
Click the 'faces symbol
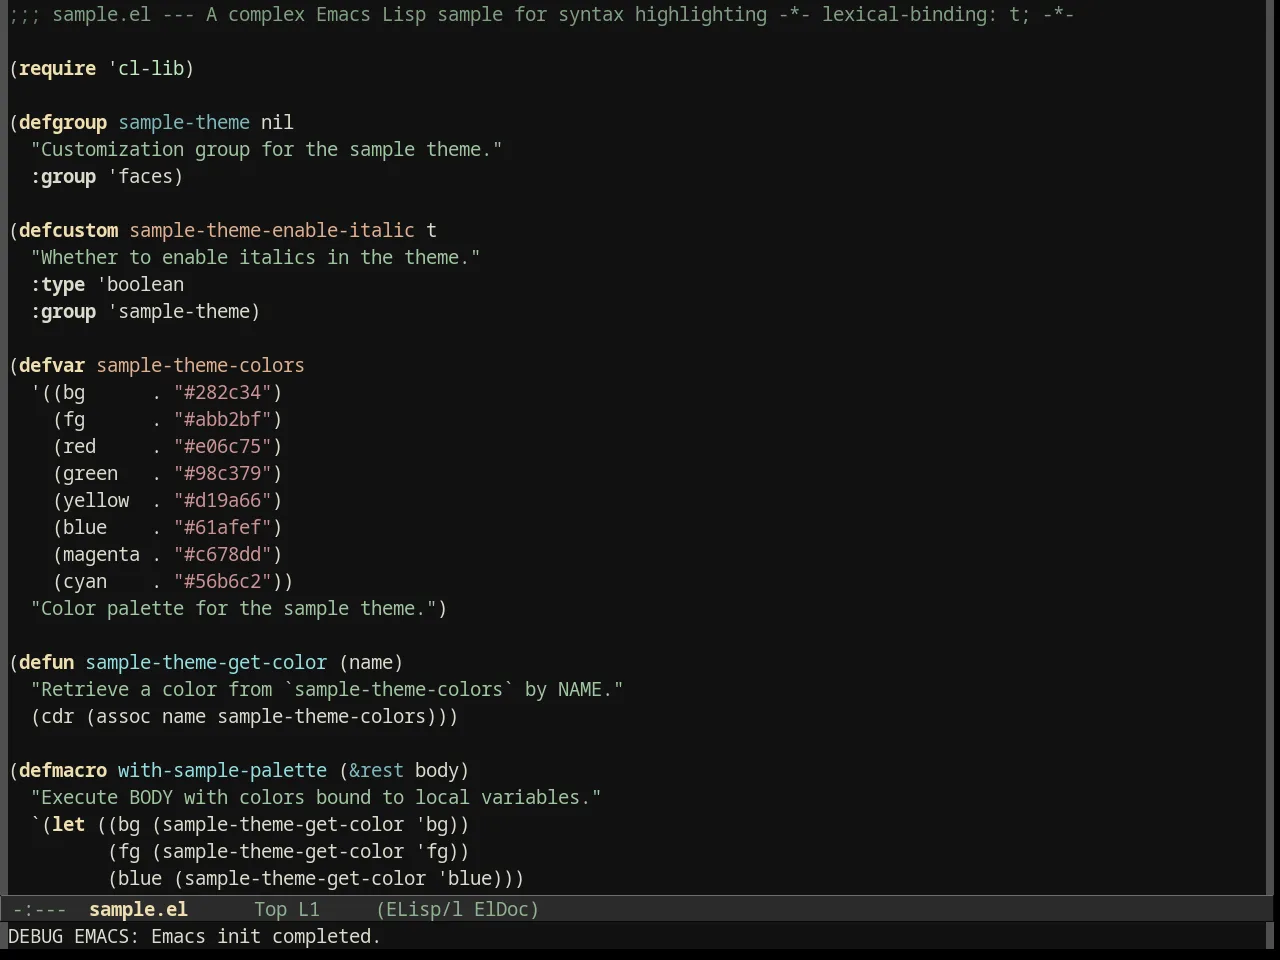(x=140, y=176)
